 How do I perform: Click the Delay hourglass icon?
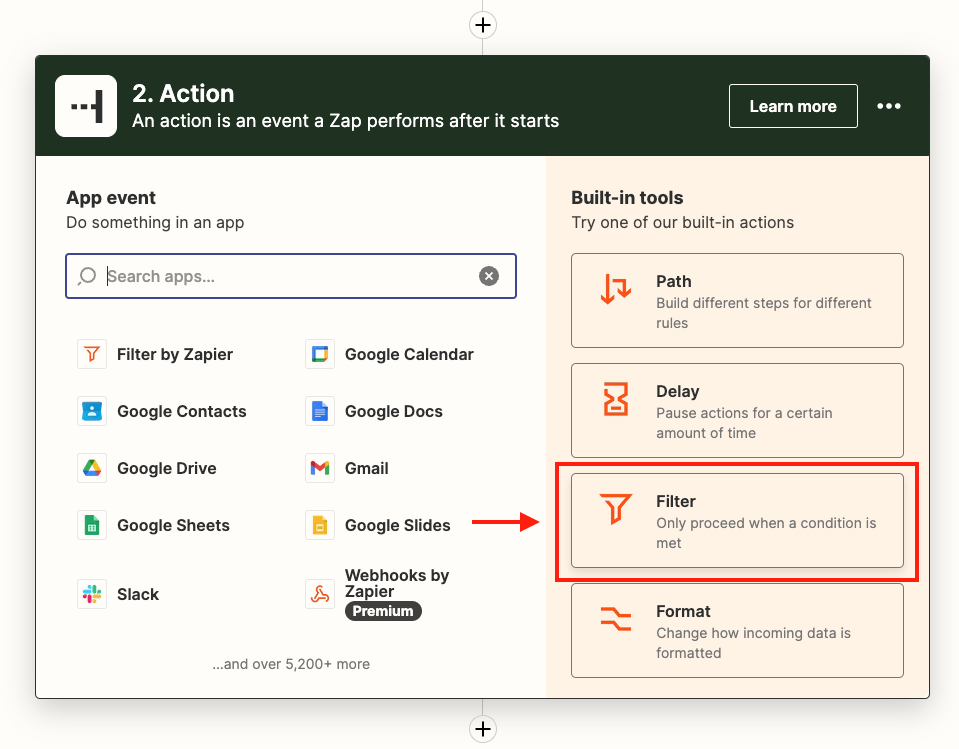[615, 399]
